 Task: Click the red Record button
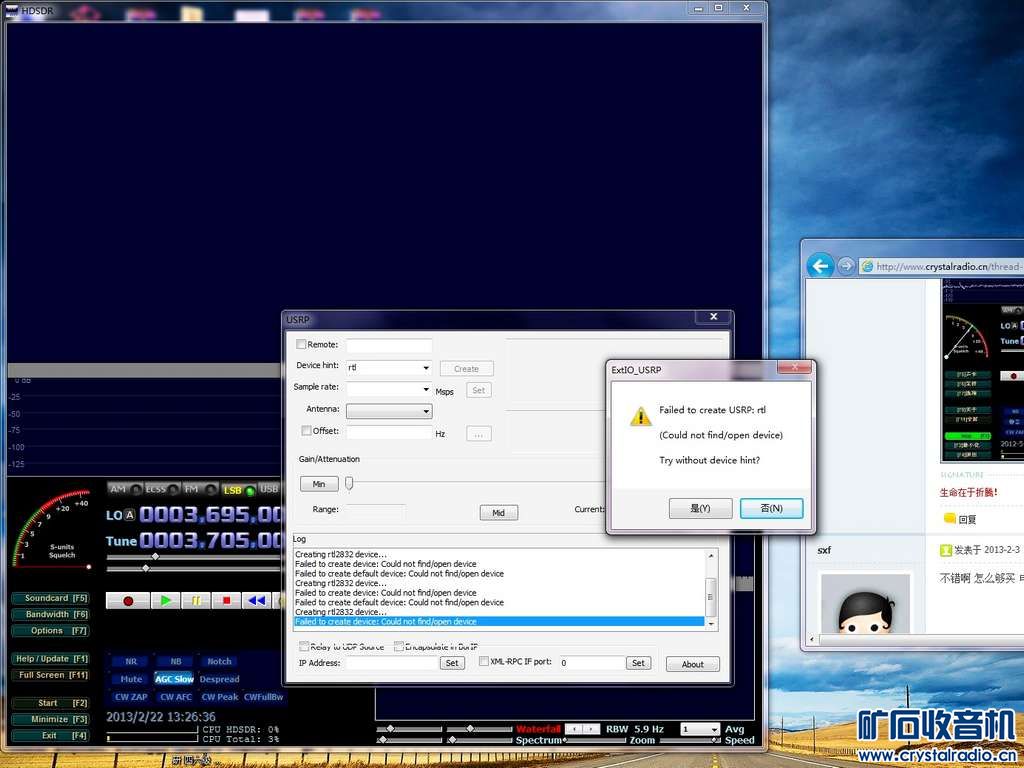128,601
